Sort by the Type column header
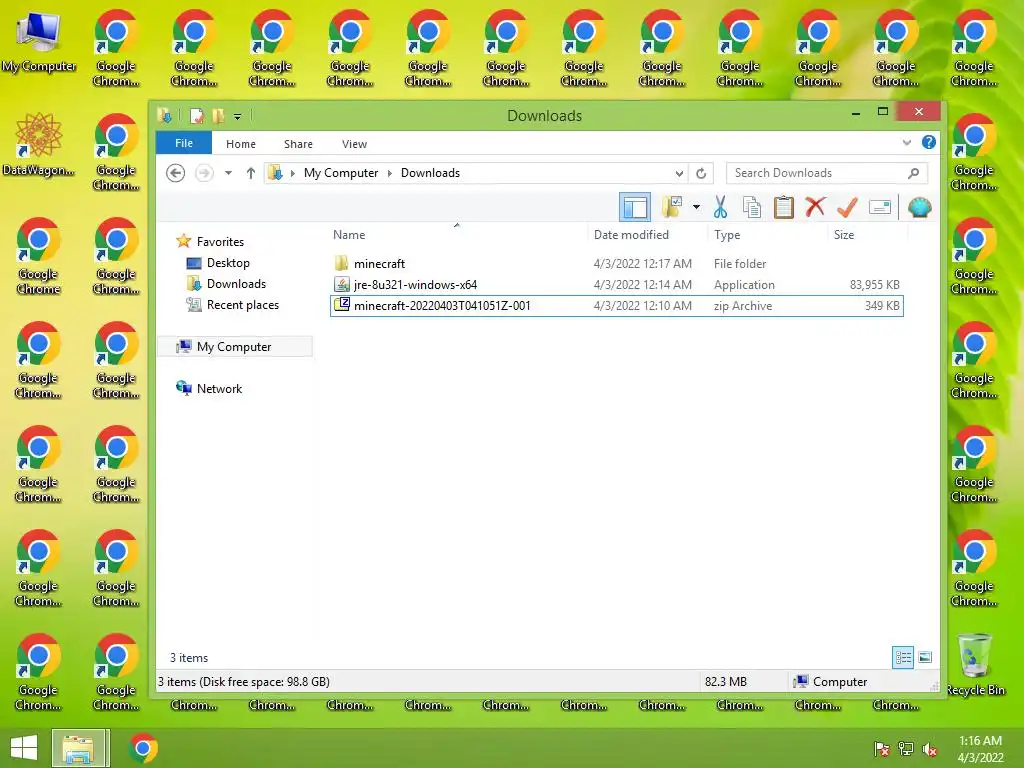1024x768 pixels. pyautogui.click(x=767, y=234)
